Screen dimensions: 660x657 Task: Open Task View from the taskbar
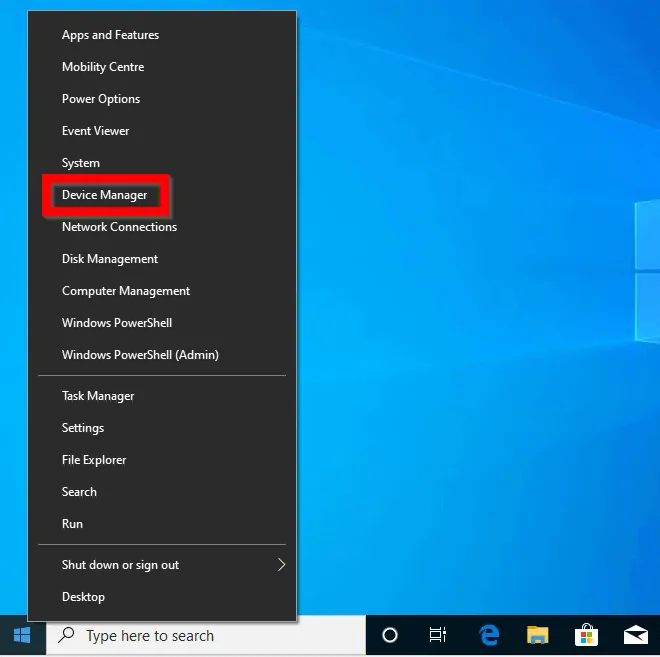438,636
